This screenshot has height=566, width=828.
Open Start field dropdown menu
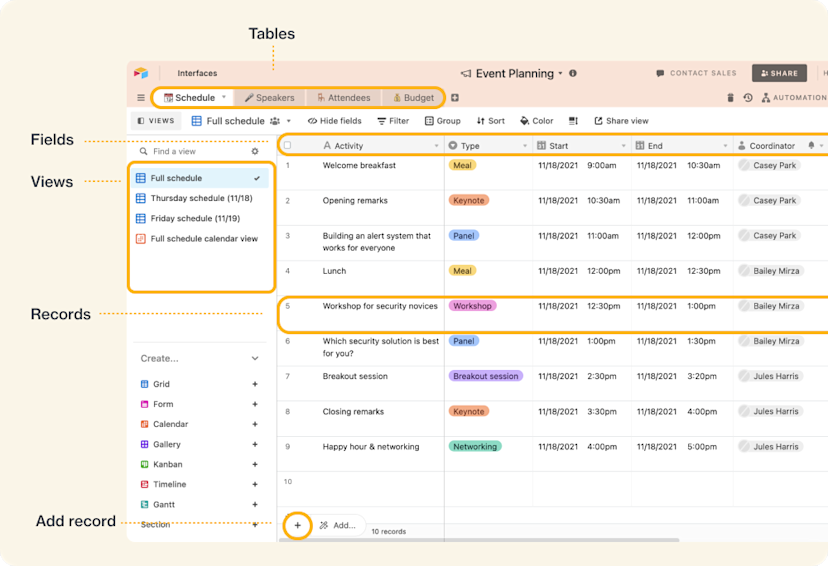point(624,146)
